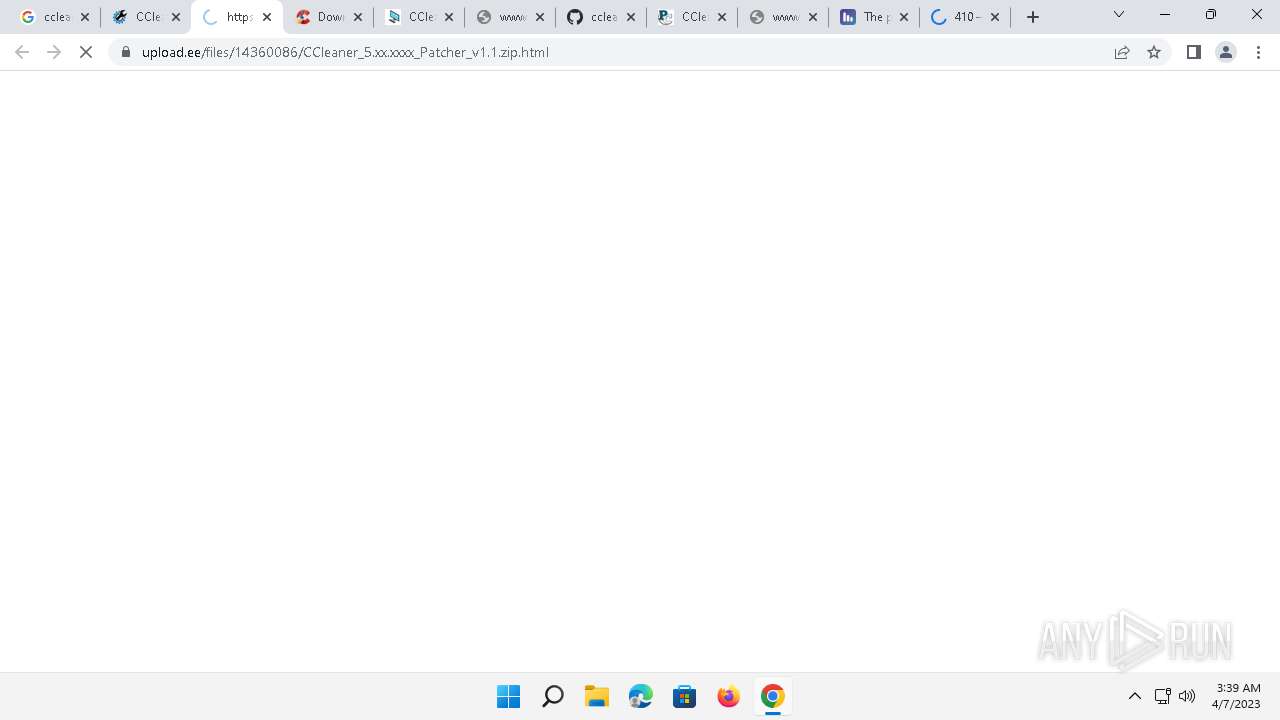Screen dimensions: 1280x720
Task: Share this page with the share icon
Action: point(1122,52)
